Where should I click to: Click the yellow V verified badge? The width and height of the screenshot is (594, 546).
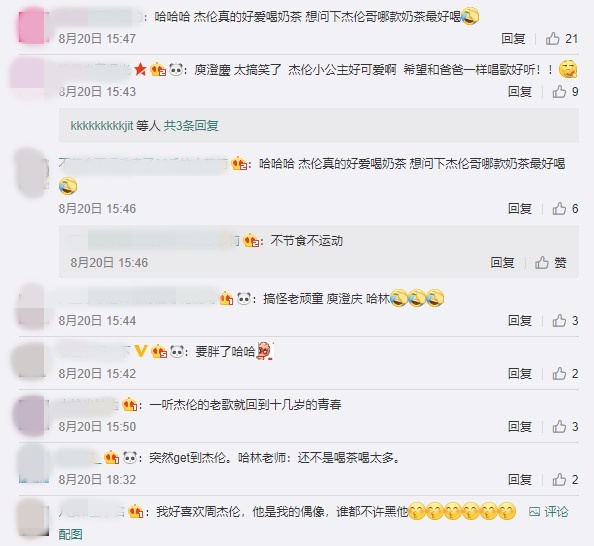coord(140,351)
